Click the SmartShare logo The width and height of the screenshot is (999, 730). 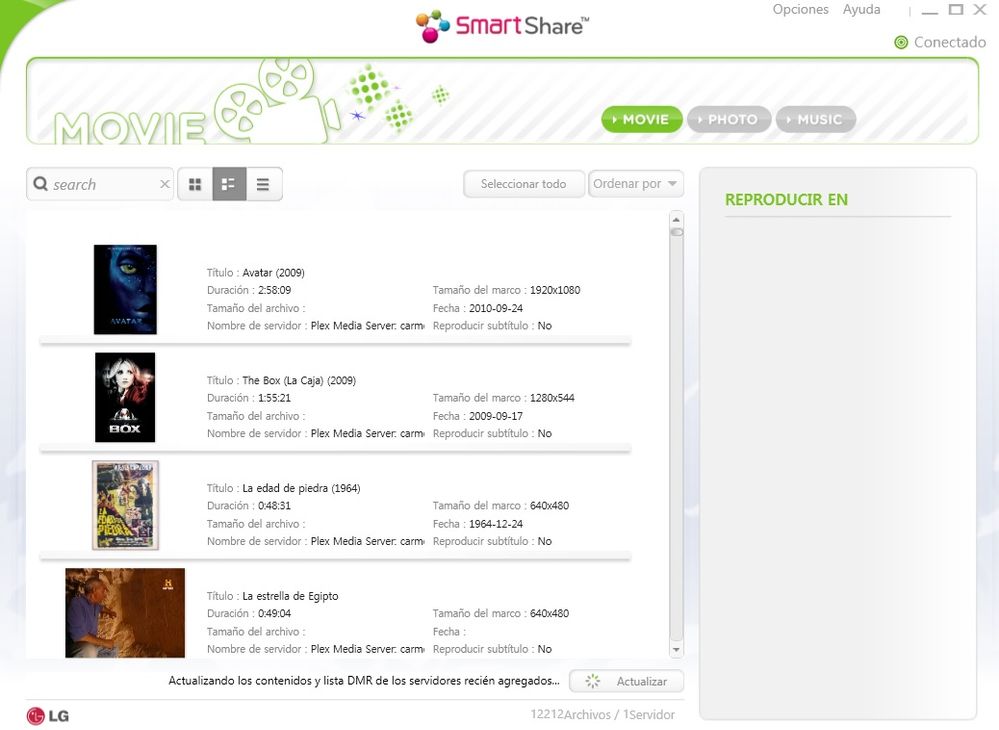pos(502,25)
